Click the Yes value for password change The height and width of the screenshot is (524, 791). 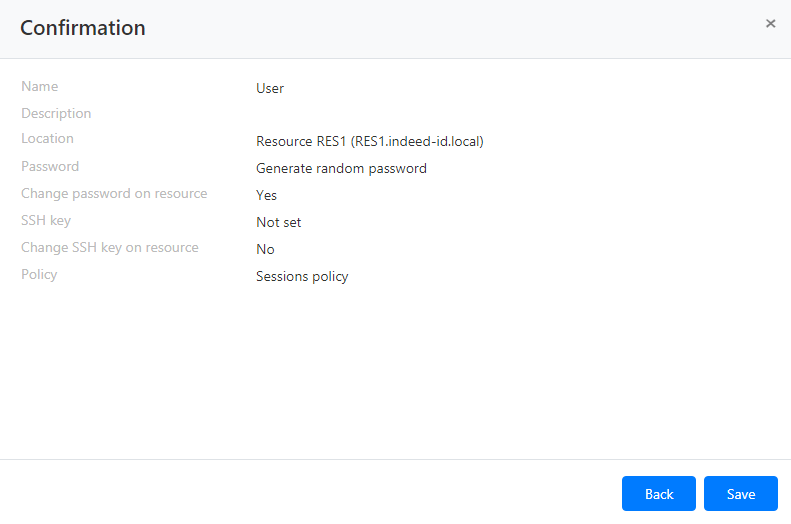tap(266, 195)
